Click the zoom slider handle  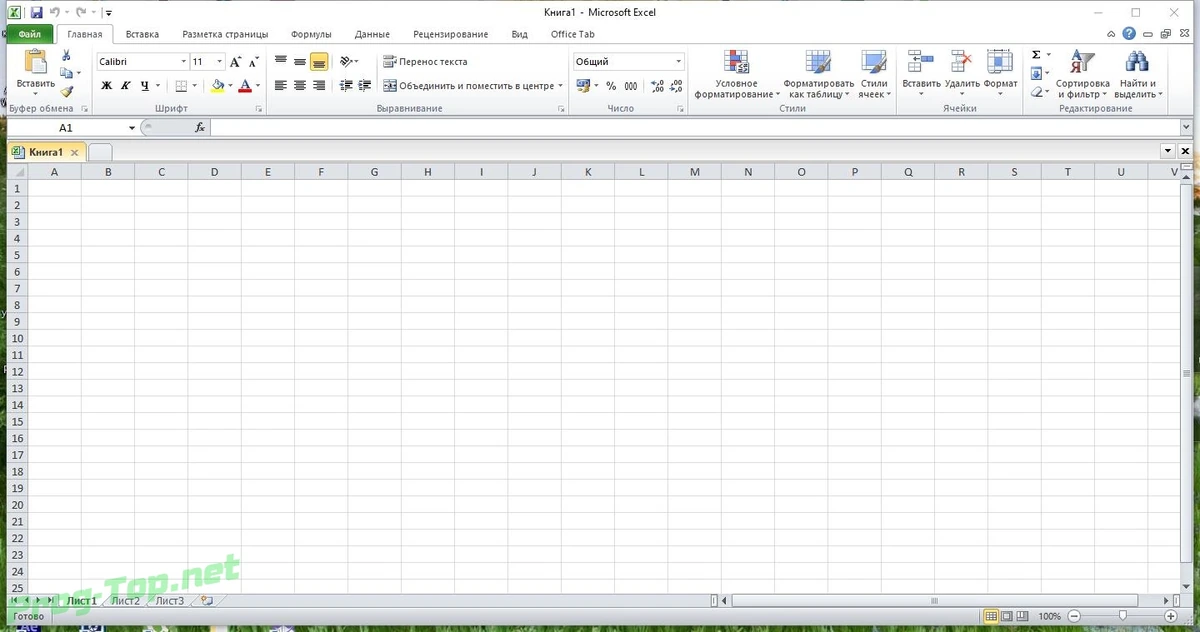coord(1124,616)
